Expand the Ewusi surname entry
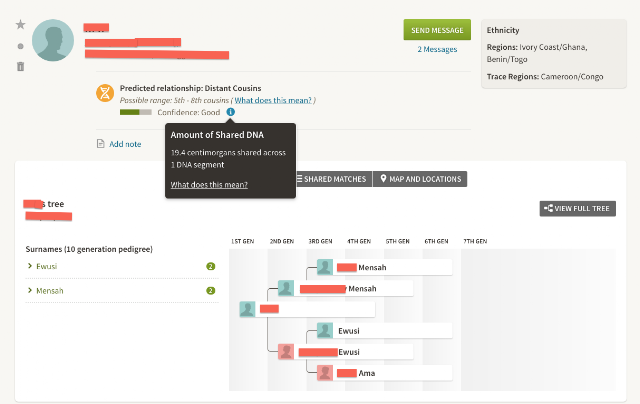The width and height of the screenshot is (640, 404). (42, 266)
